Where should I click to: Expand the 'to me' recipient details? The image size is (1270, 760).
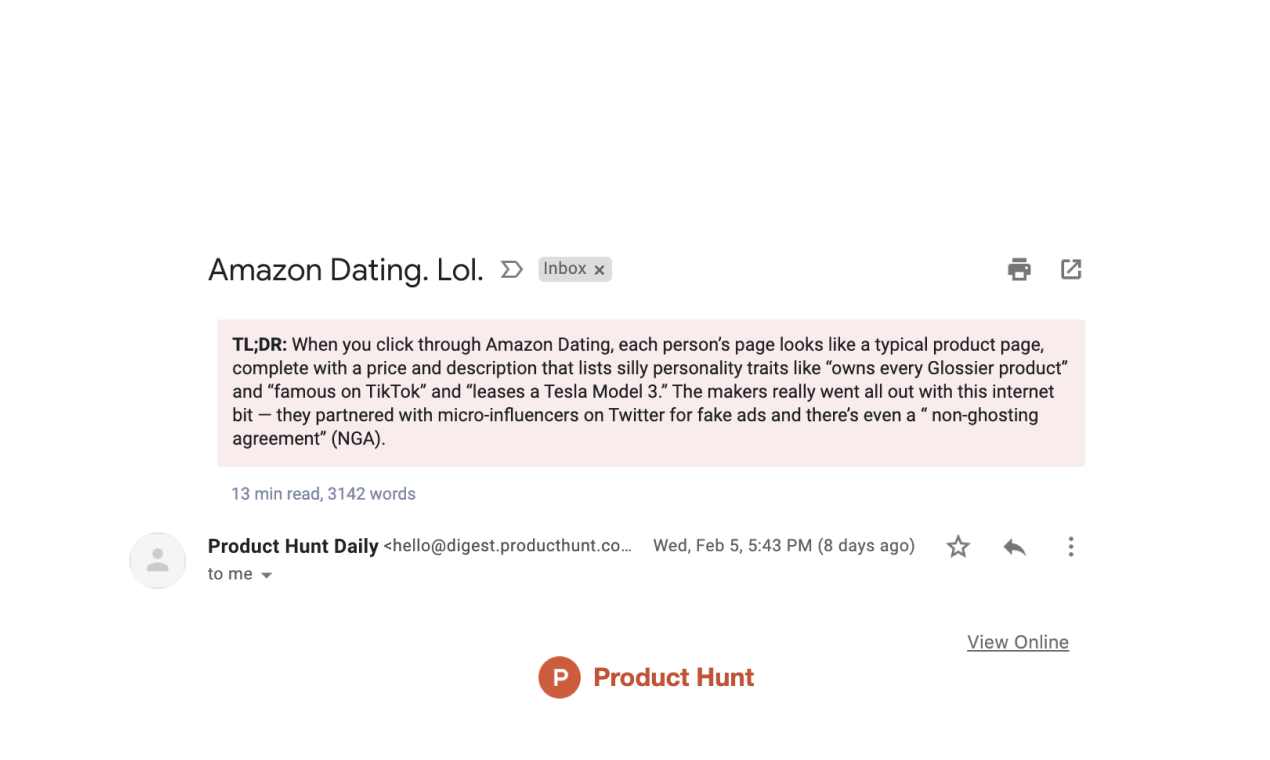click(x=266, y=574)
